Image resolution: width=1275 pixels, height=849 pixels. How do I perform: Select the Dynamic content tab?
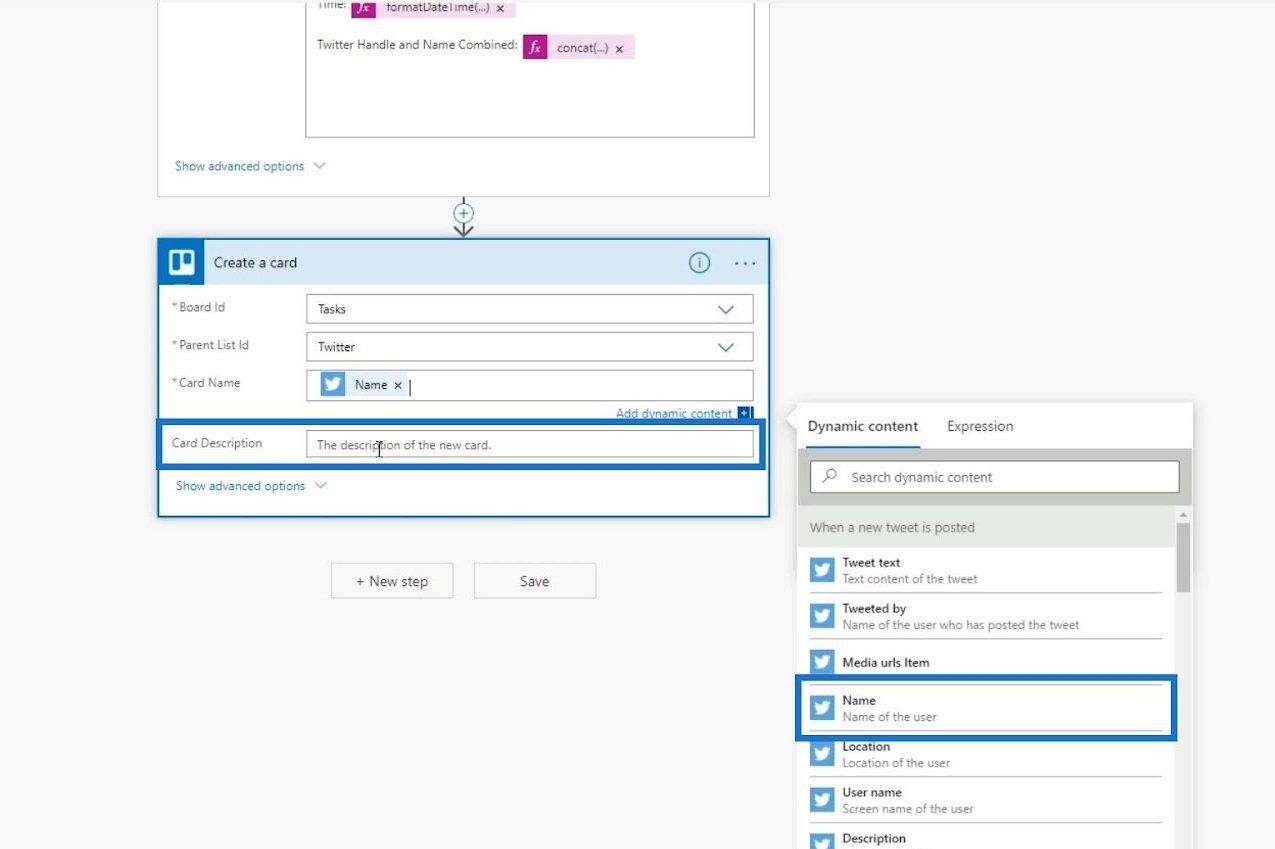coord(863,426)
